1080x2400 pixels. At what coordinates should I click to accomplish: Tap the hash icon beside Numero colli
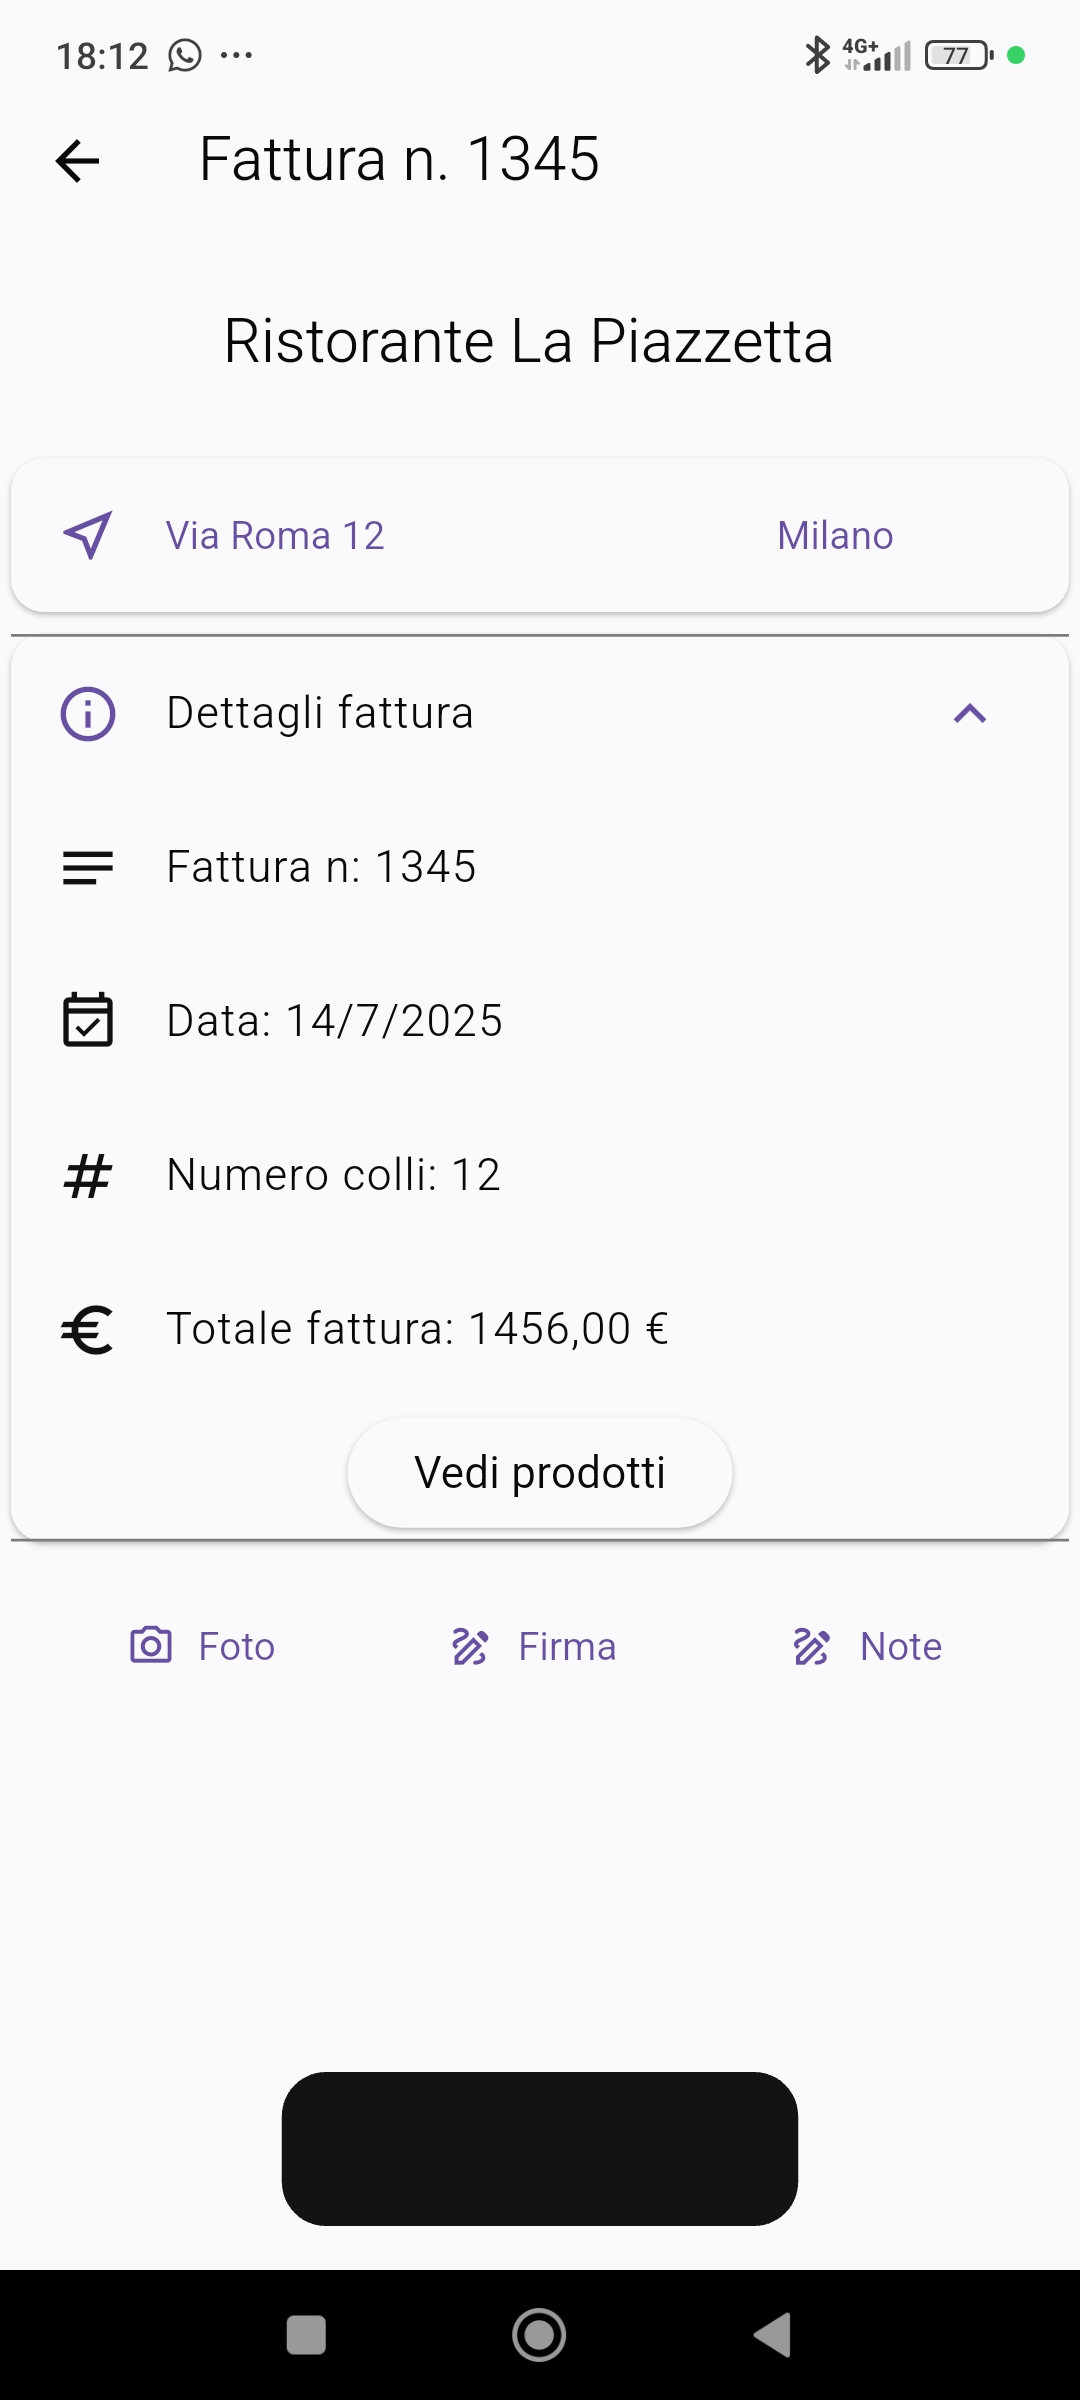click(88, 1176)
